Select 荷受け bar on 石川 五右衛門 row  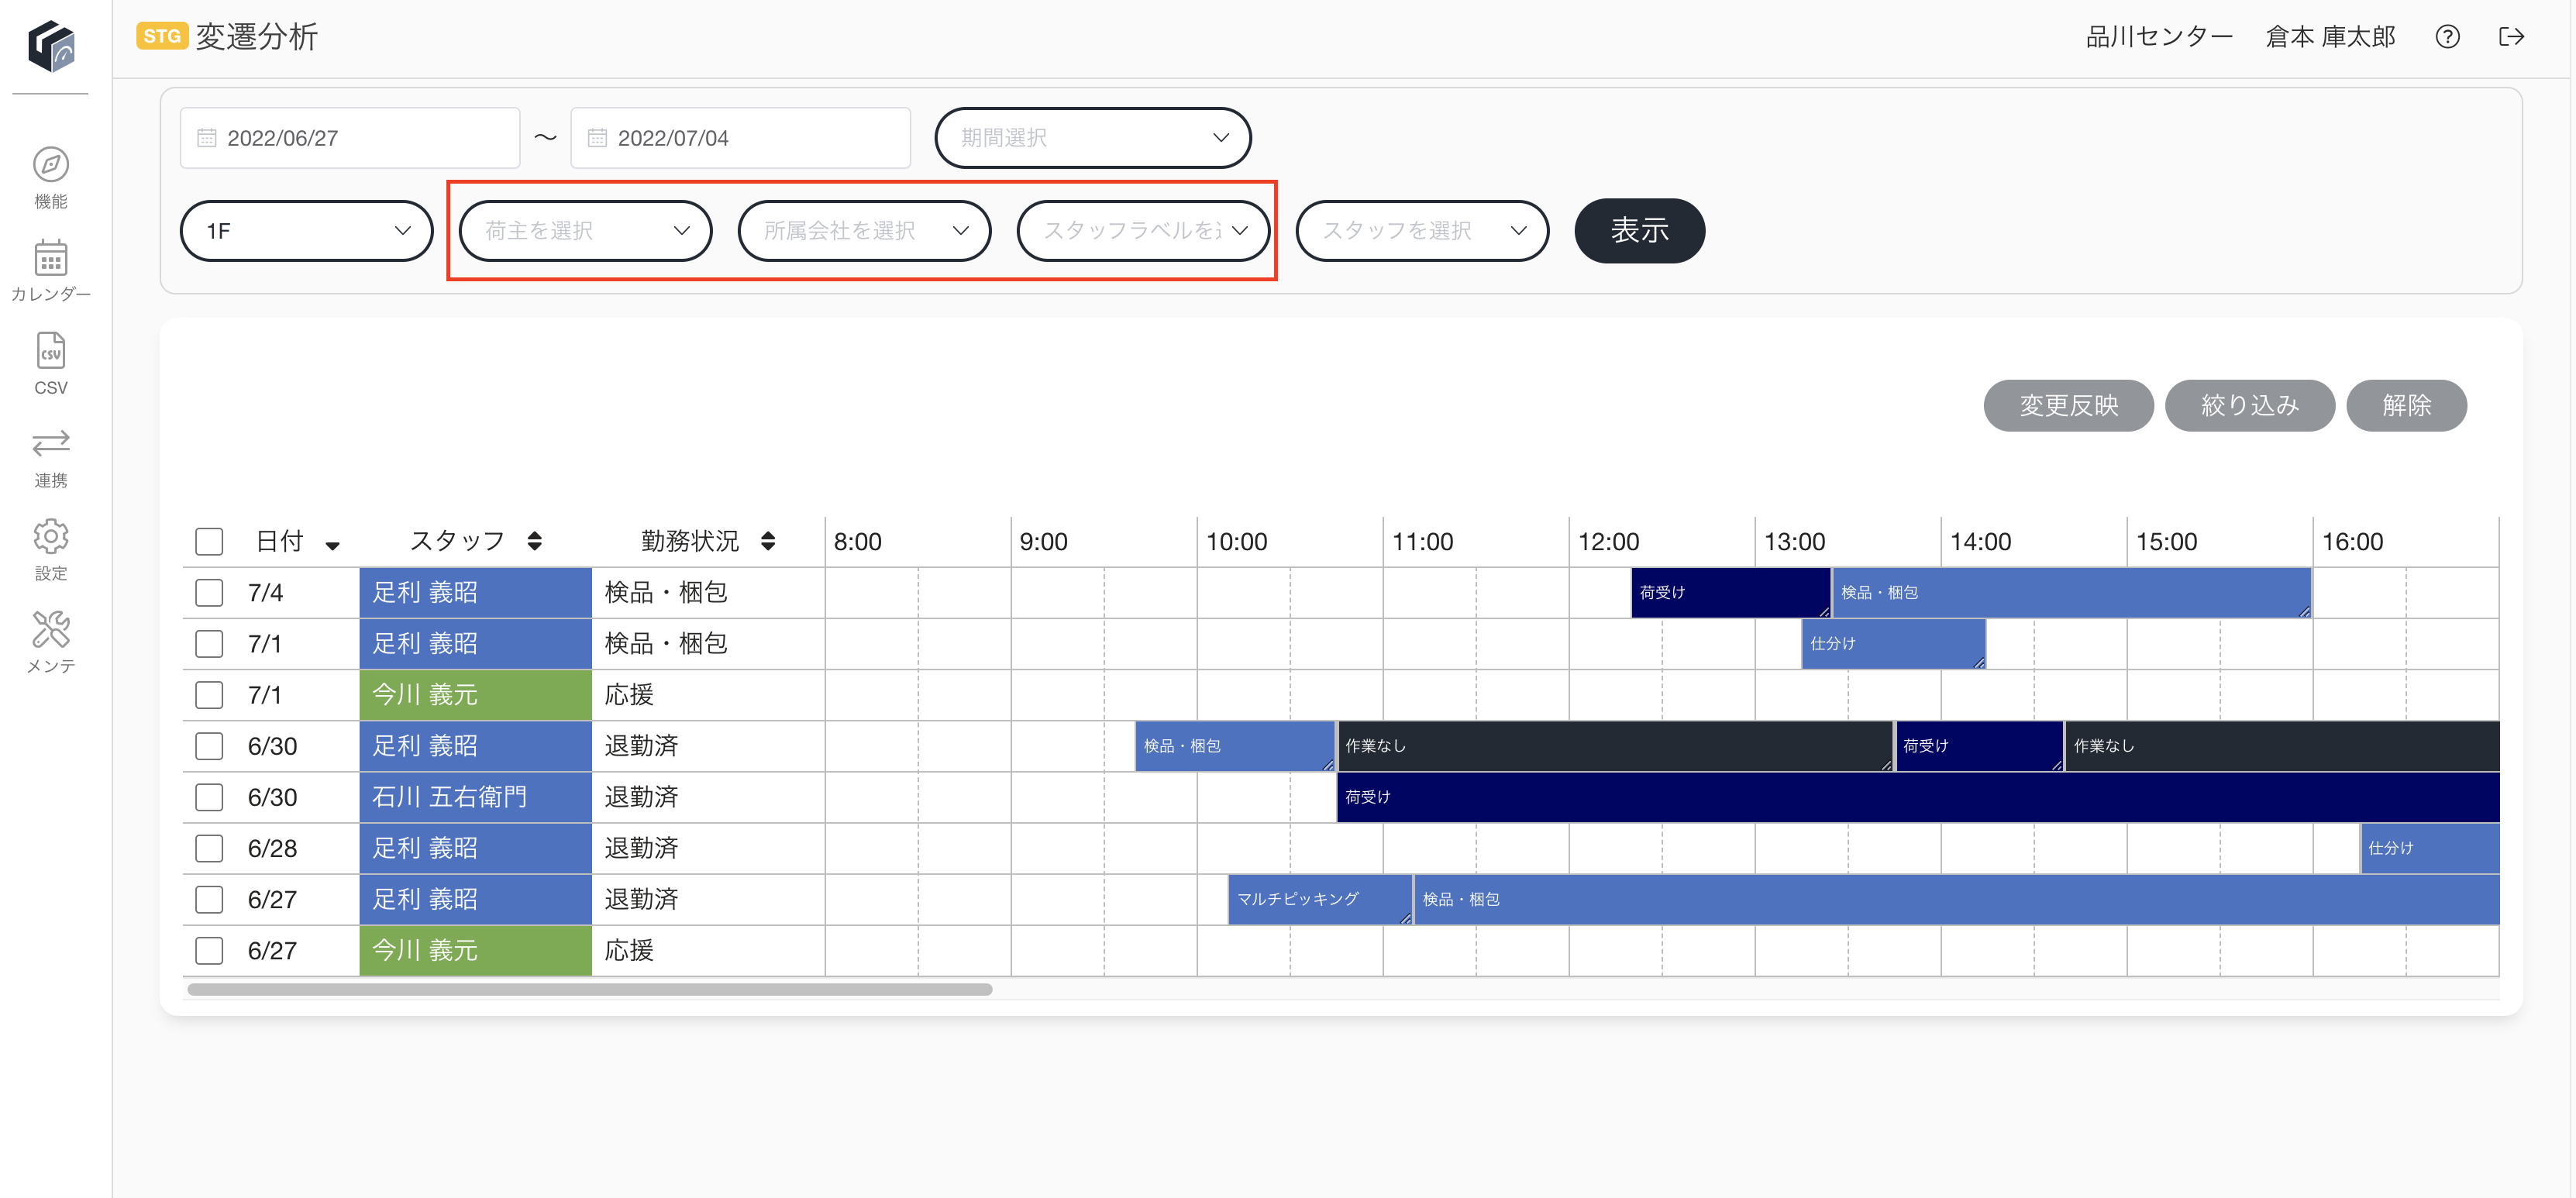[x=1918, y=797]
